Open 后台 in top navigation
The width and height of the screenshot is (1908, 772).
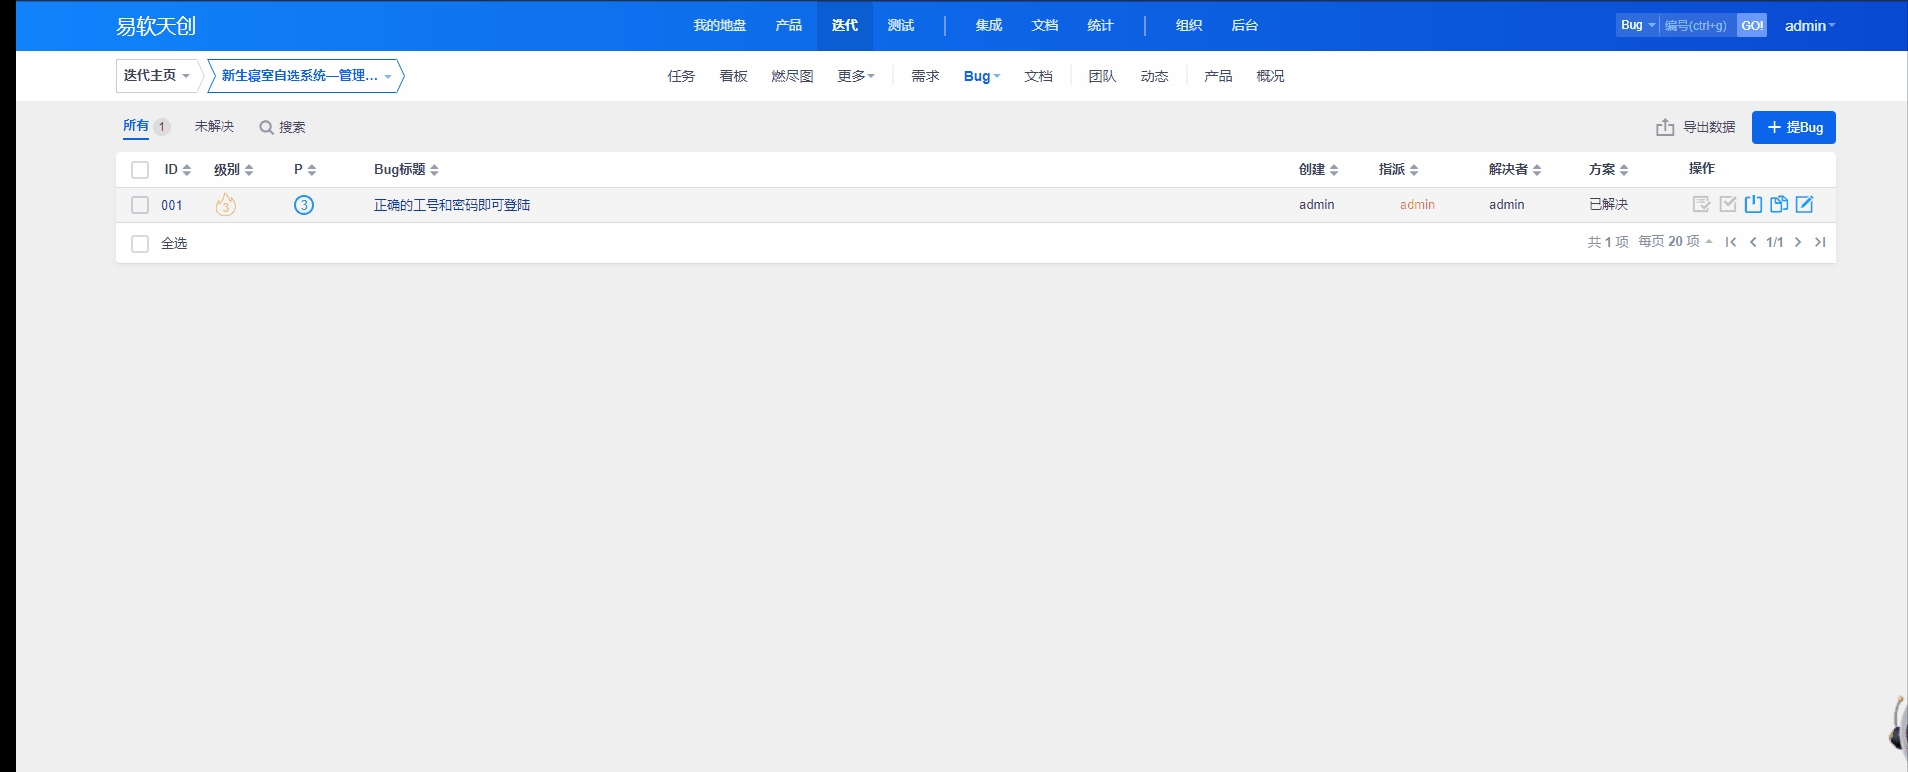pos(1245,25)
